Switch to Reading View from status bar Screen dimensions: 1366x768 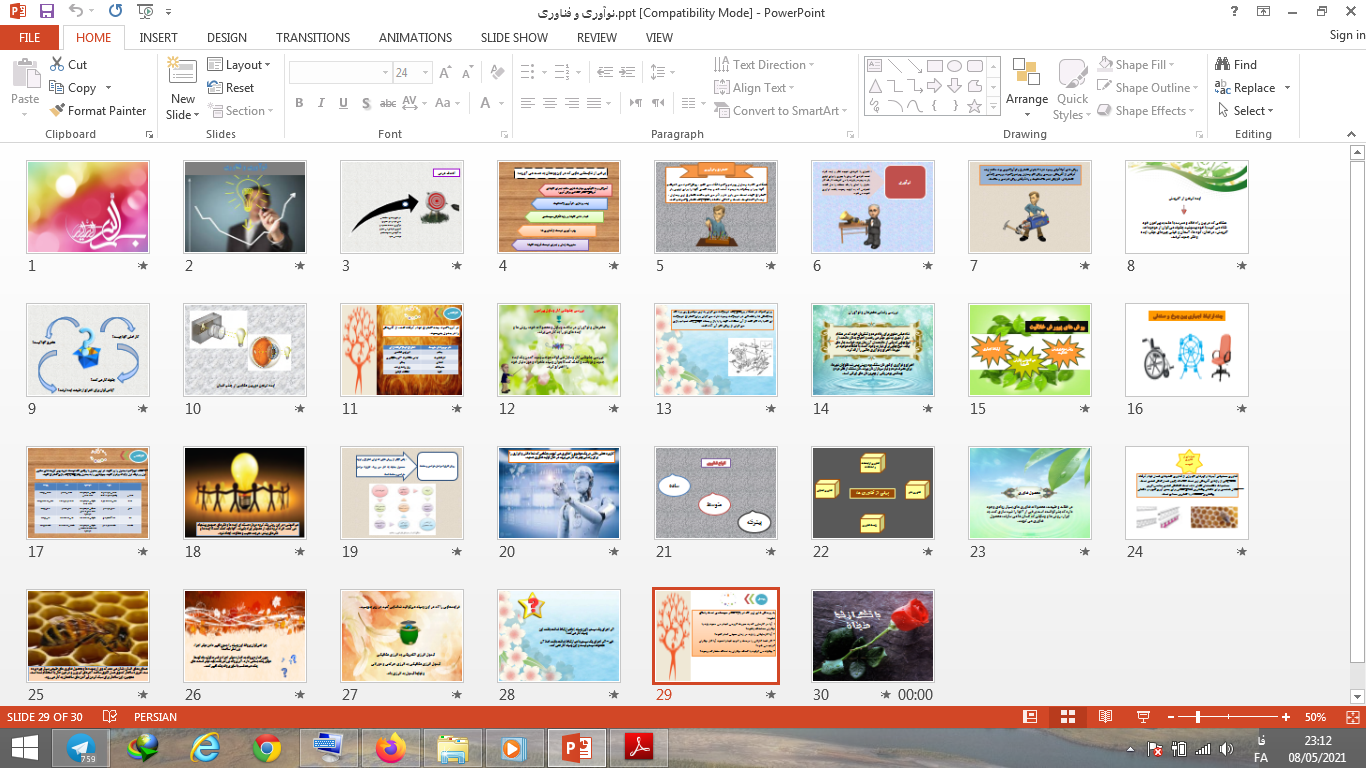[x=1105, y=717]
